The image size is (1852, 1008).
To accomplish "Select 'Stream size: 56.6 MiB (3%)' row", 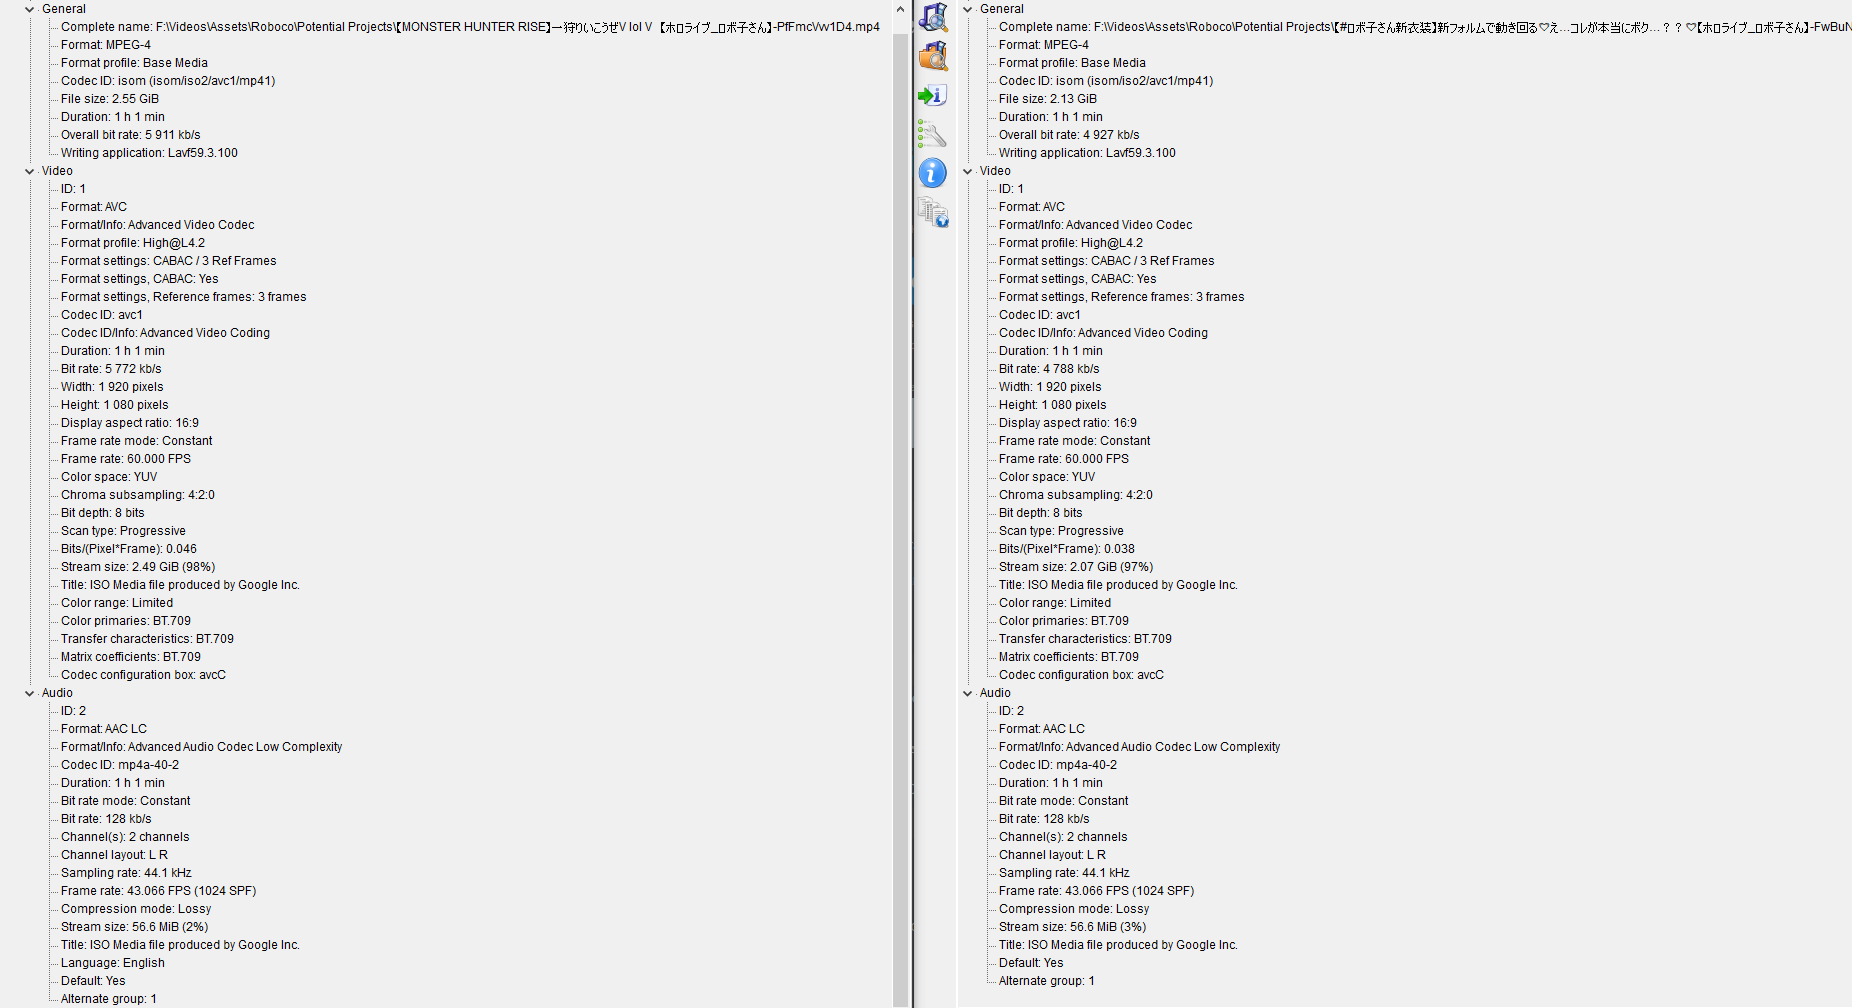I will (1073, 927).
